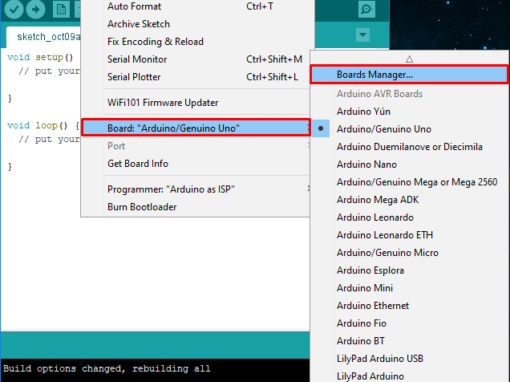Pick the Arduino Leonardo board
Image resolution: width=510 pixels, height=382 pixels.
[x=409, y=217]
